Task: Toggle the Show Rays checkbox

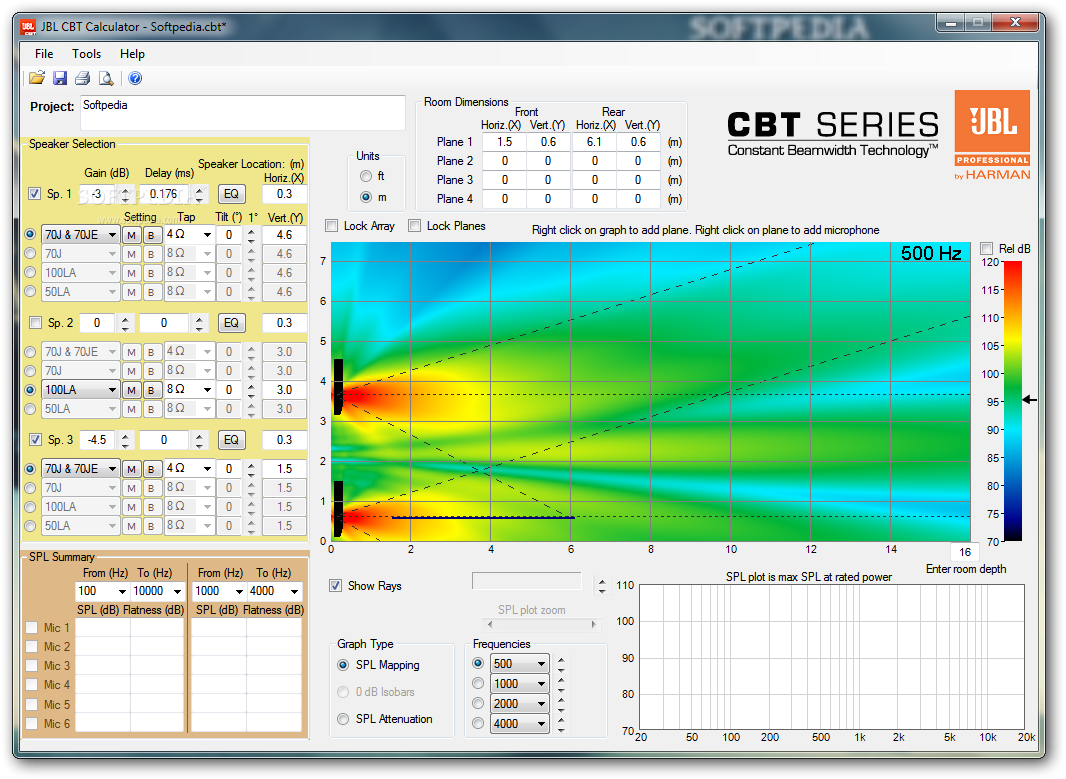Action: pyautogui.click(x=335, y=585)
